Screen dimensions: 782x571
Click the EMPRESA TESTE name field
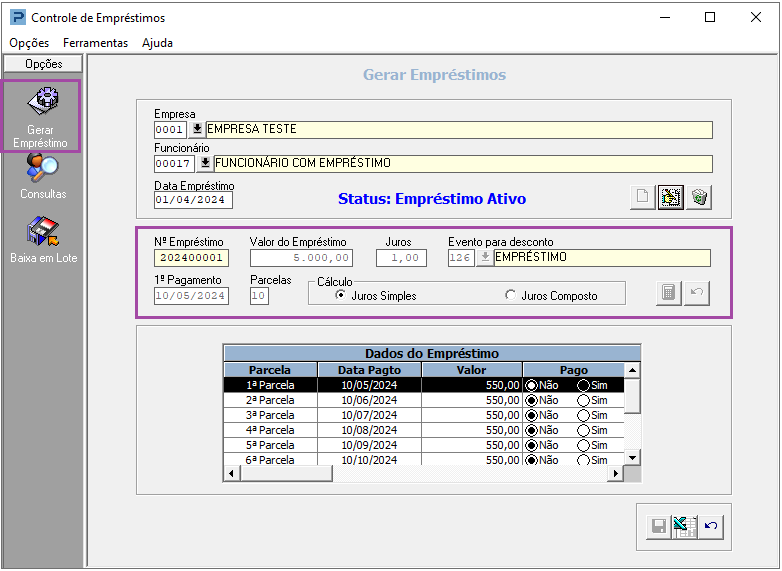click(459, 130)
